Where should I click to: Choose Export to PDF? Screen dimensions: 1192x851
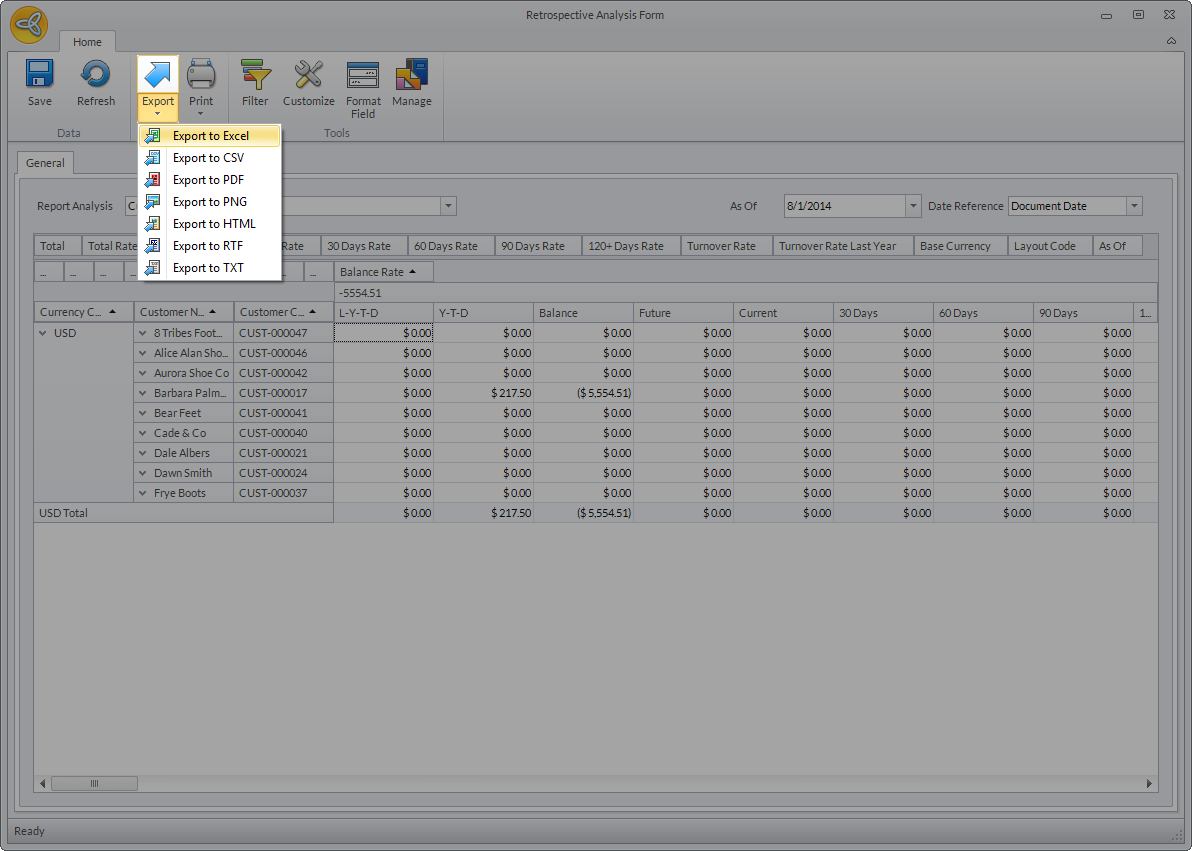(x=208, y=180)
